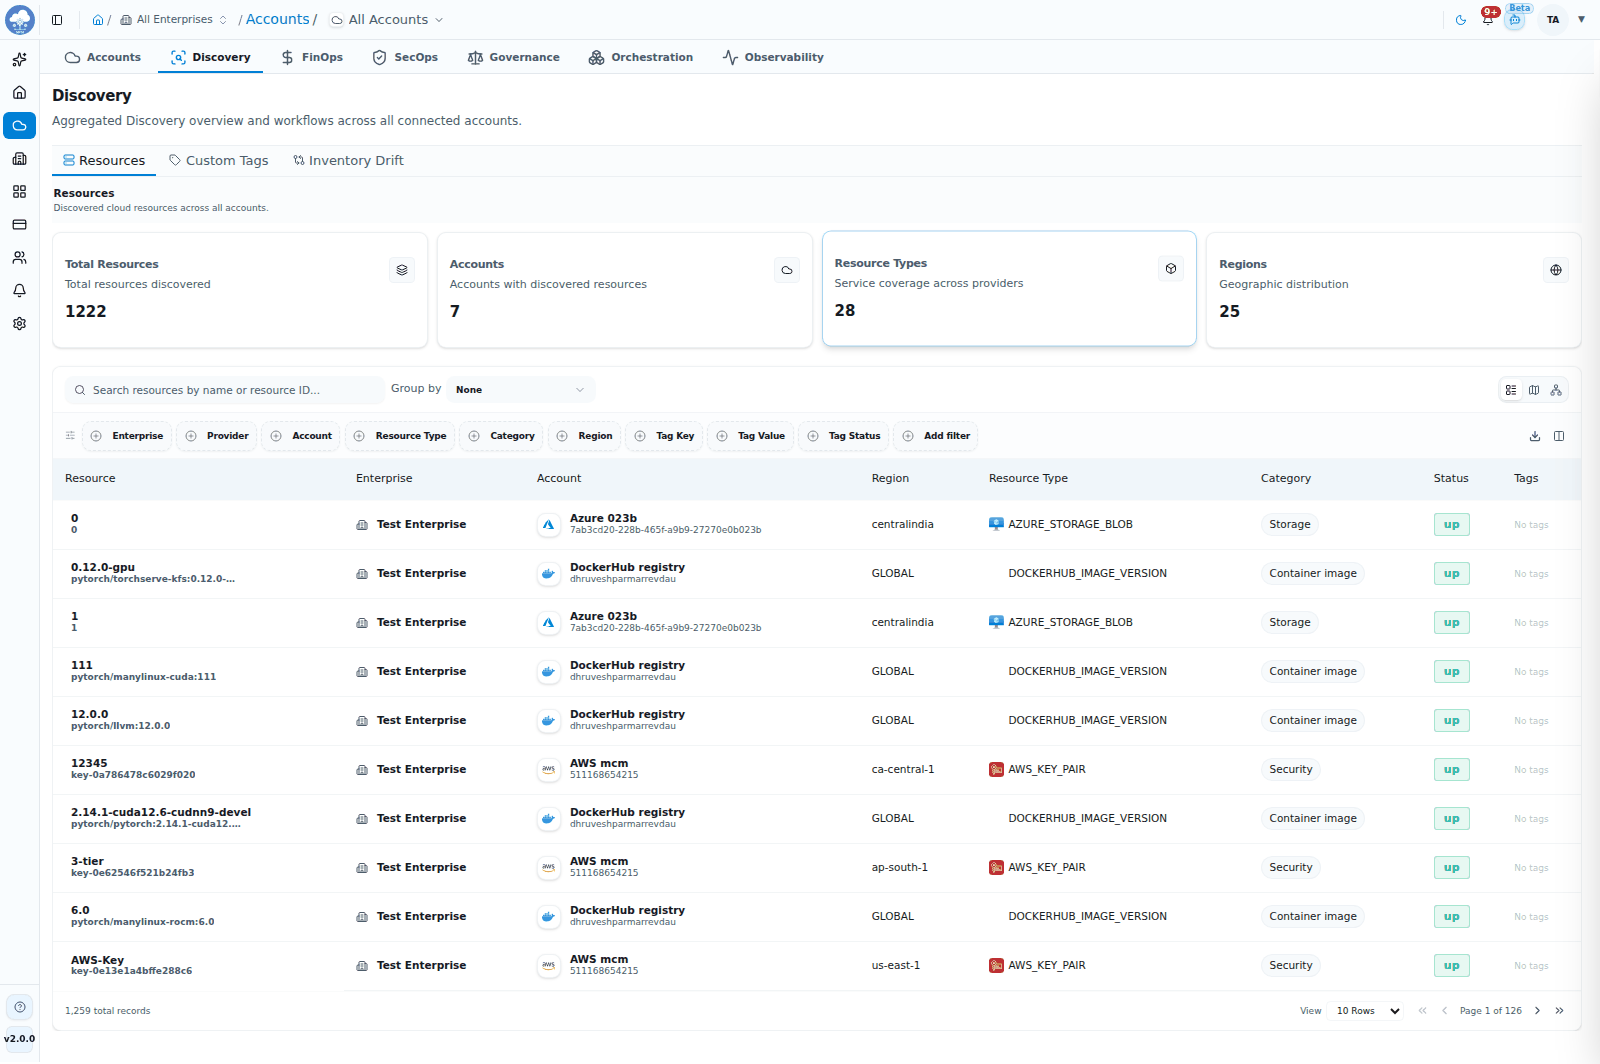Click the Resource Types cube icon
This screenshot has height=1064, width=1600.
[x=1171, y=269]
